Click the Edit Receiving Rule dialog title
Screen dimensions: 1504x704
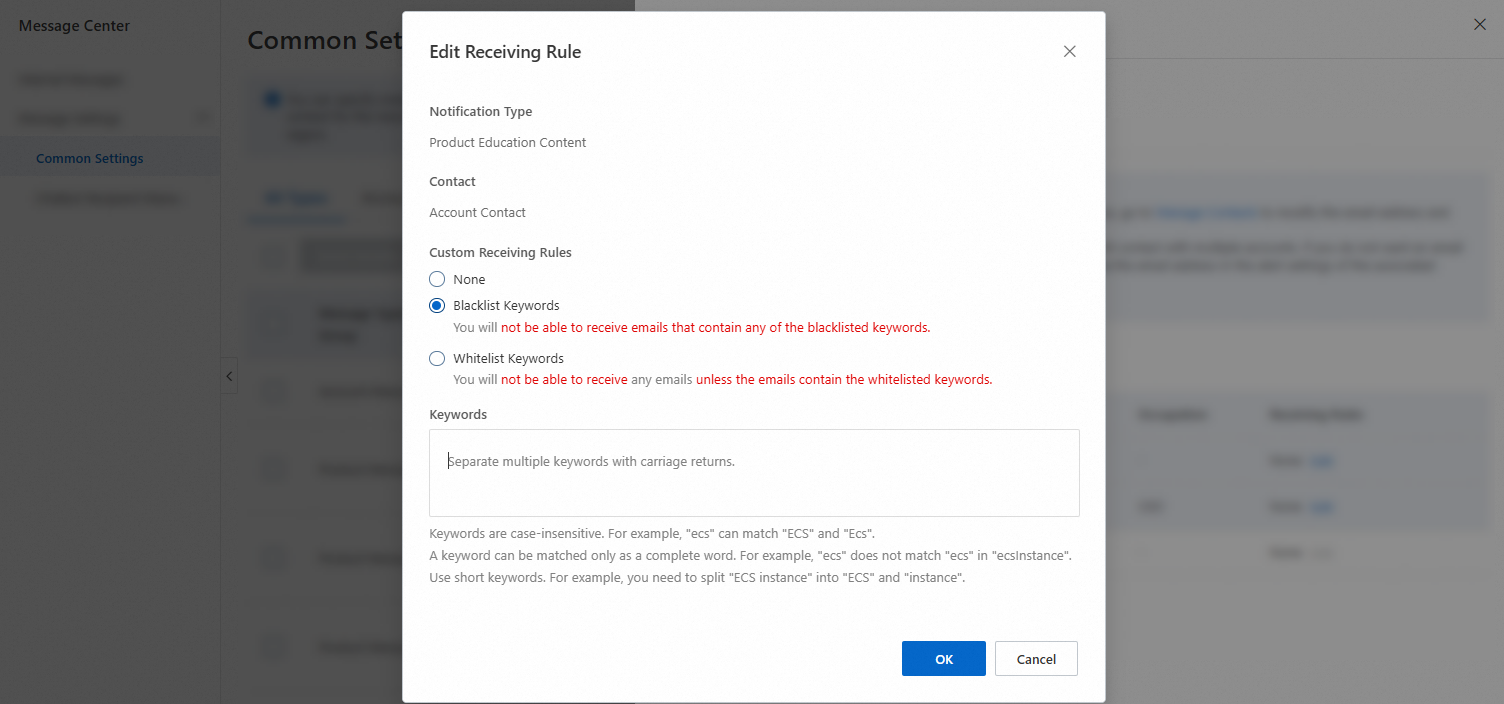point(505,52)
